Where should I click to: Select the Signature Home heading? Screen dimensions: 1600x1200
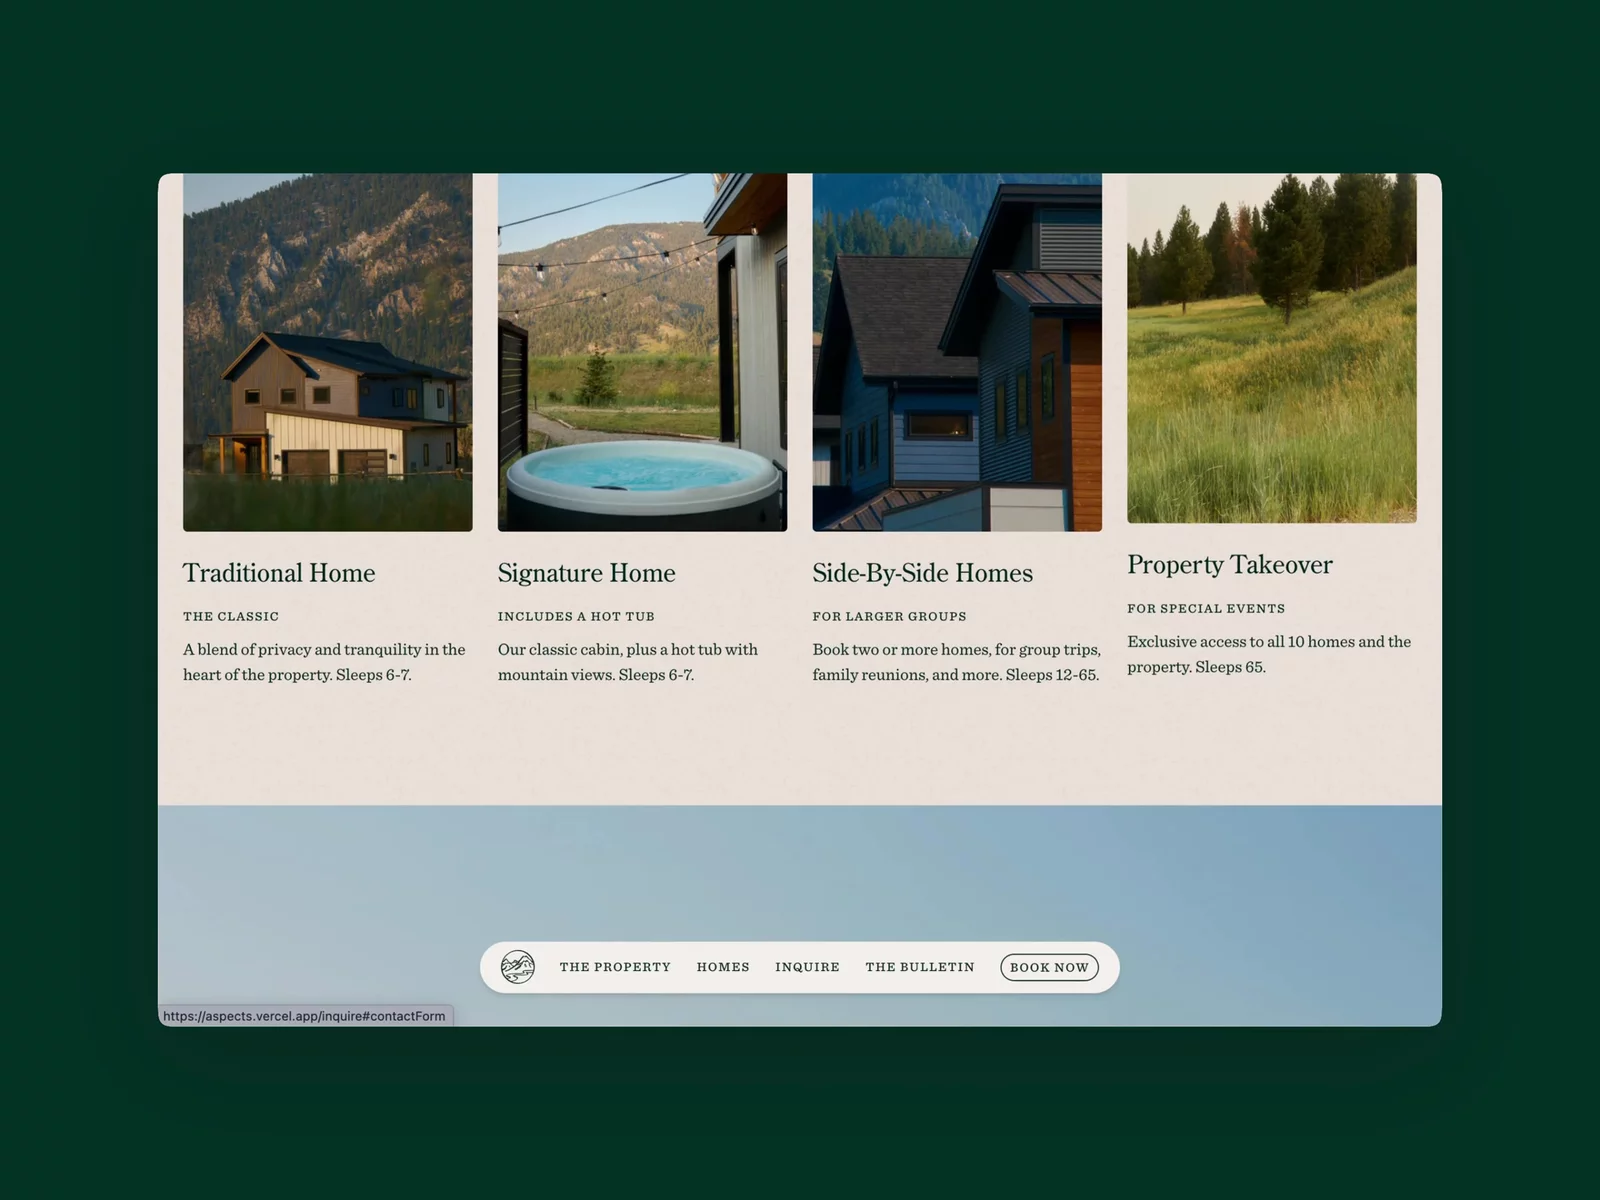[x=587, y=573]
